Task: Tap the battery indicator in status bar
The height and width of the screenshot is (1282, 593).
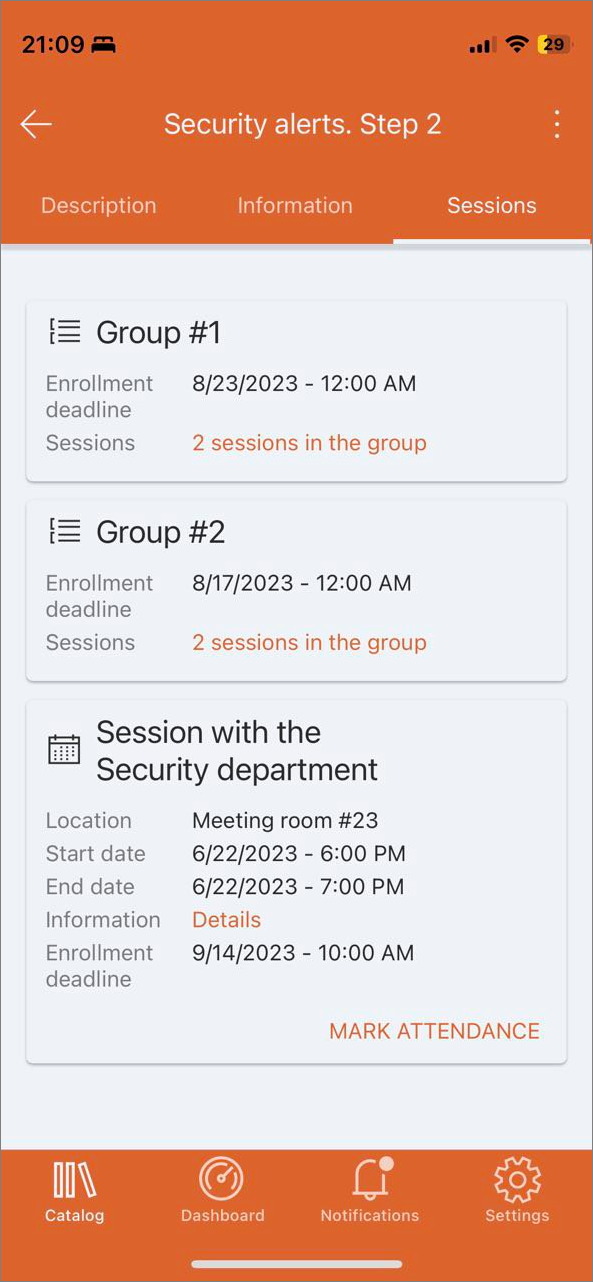Action: (555, 44)
